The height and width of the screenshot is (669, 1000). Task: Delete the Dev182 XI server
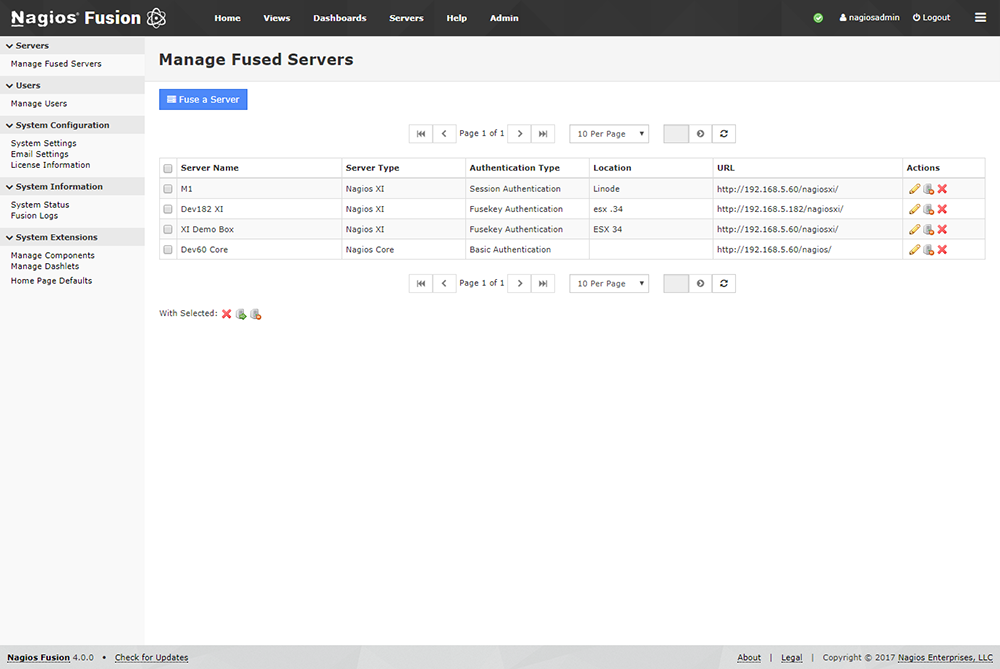pos(942,209)
